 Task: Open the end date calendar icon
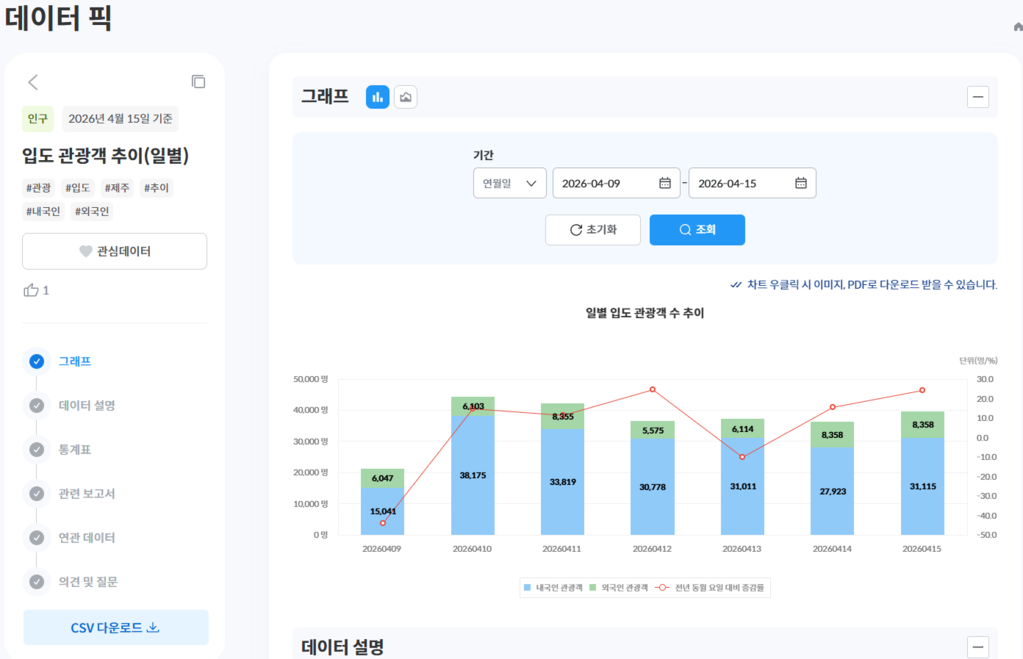(801, 183)
